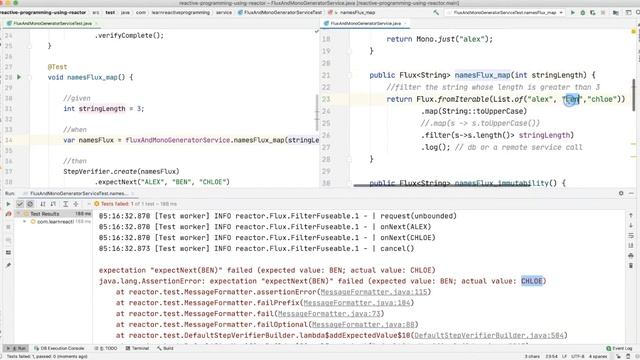This screenshot has height=360, width=640.
Task: Click the 23:54 caret position indicator
Action: pyautogui.click(x=551, y=356)
